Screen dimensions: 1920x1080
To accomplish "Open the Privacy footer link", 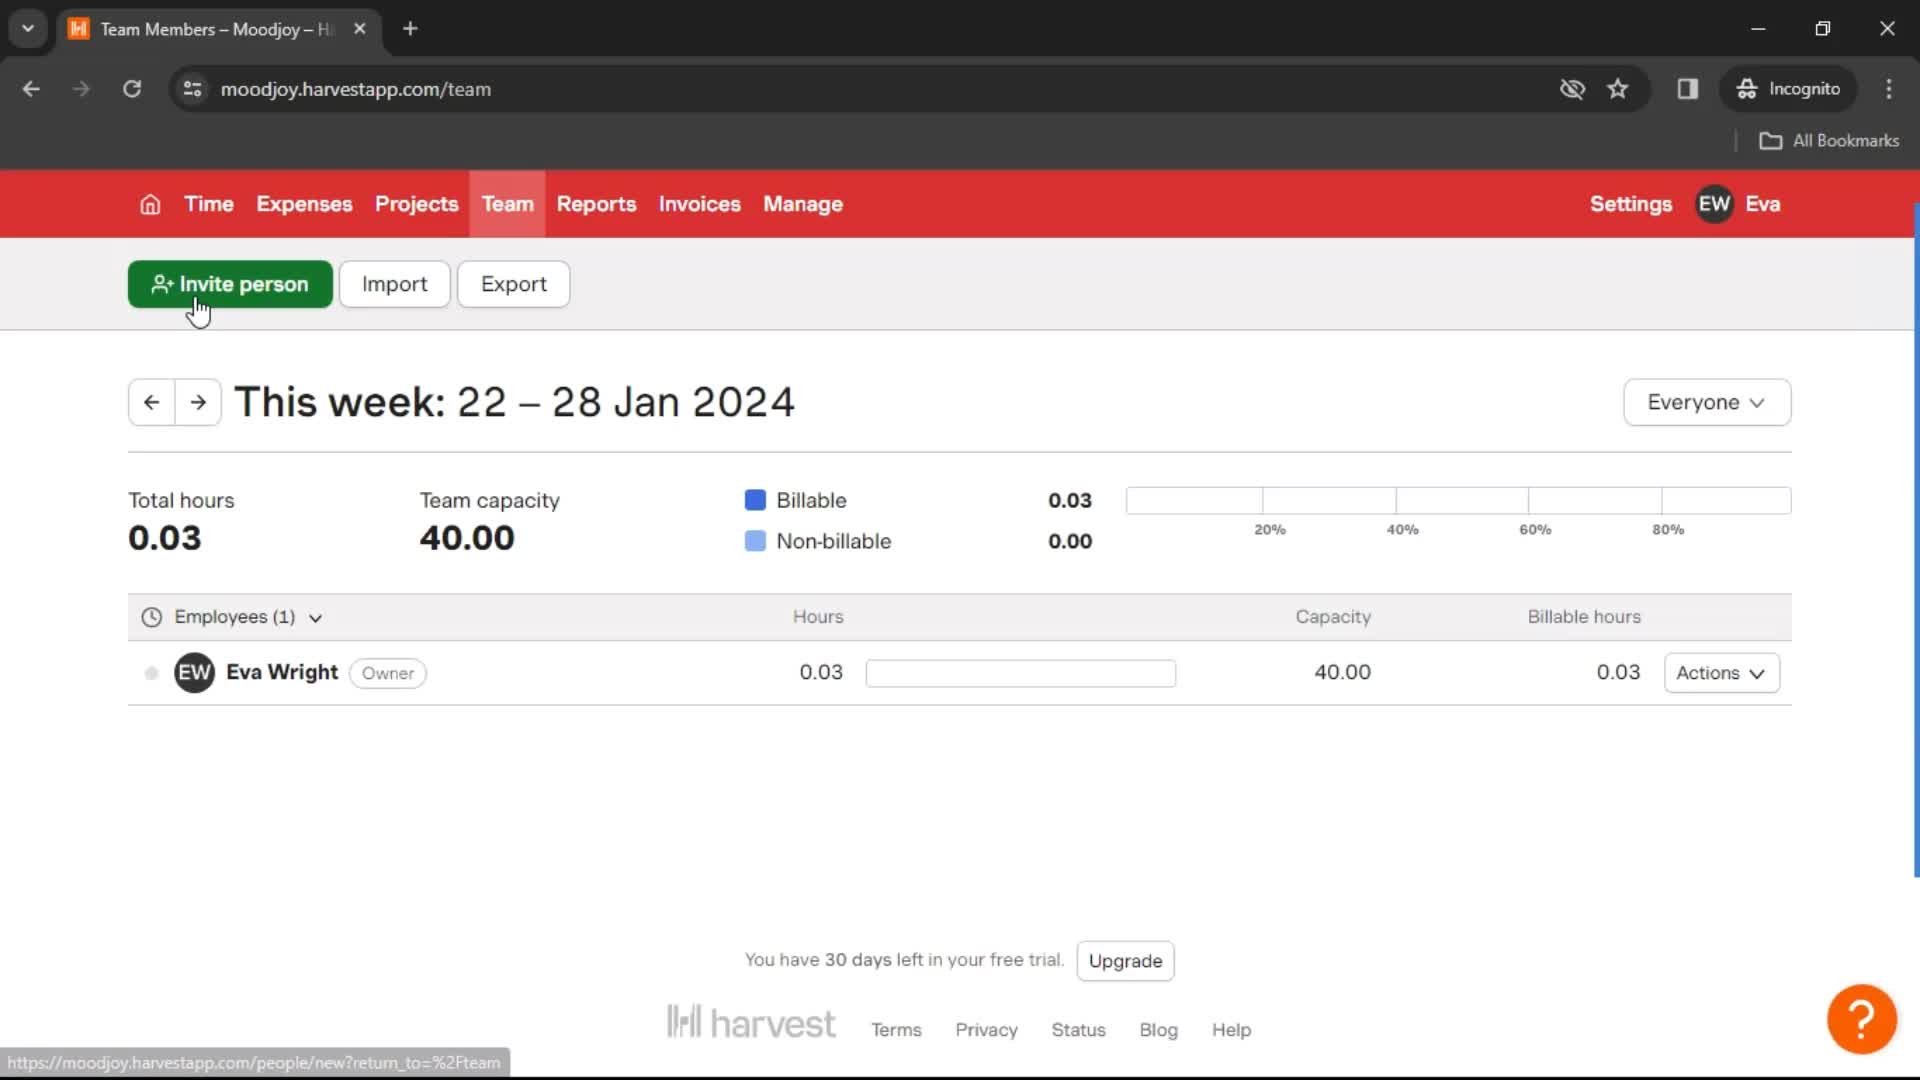I will click(986, 1030).
